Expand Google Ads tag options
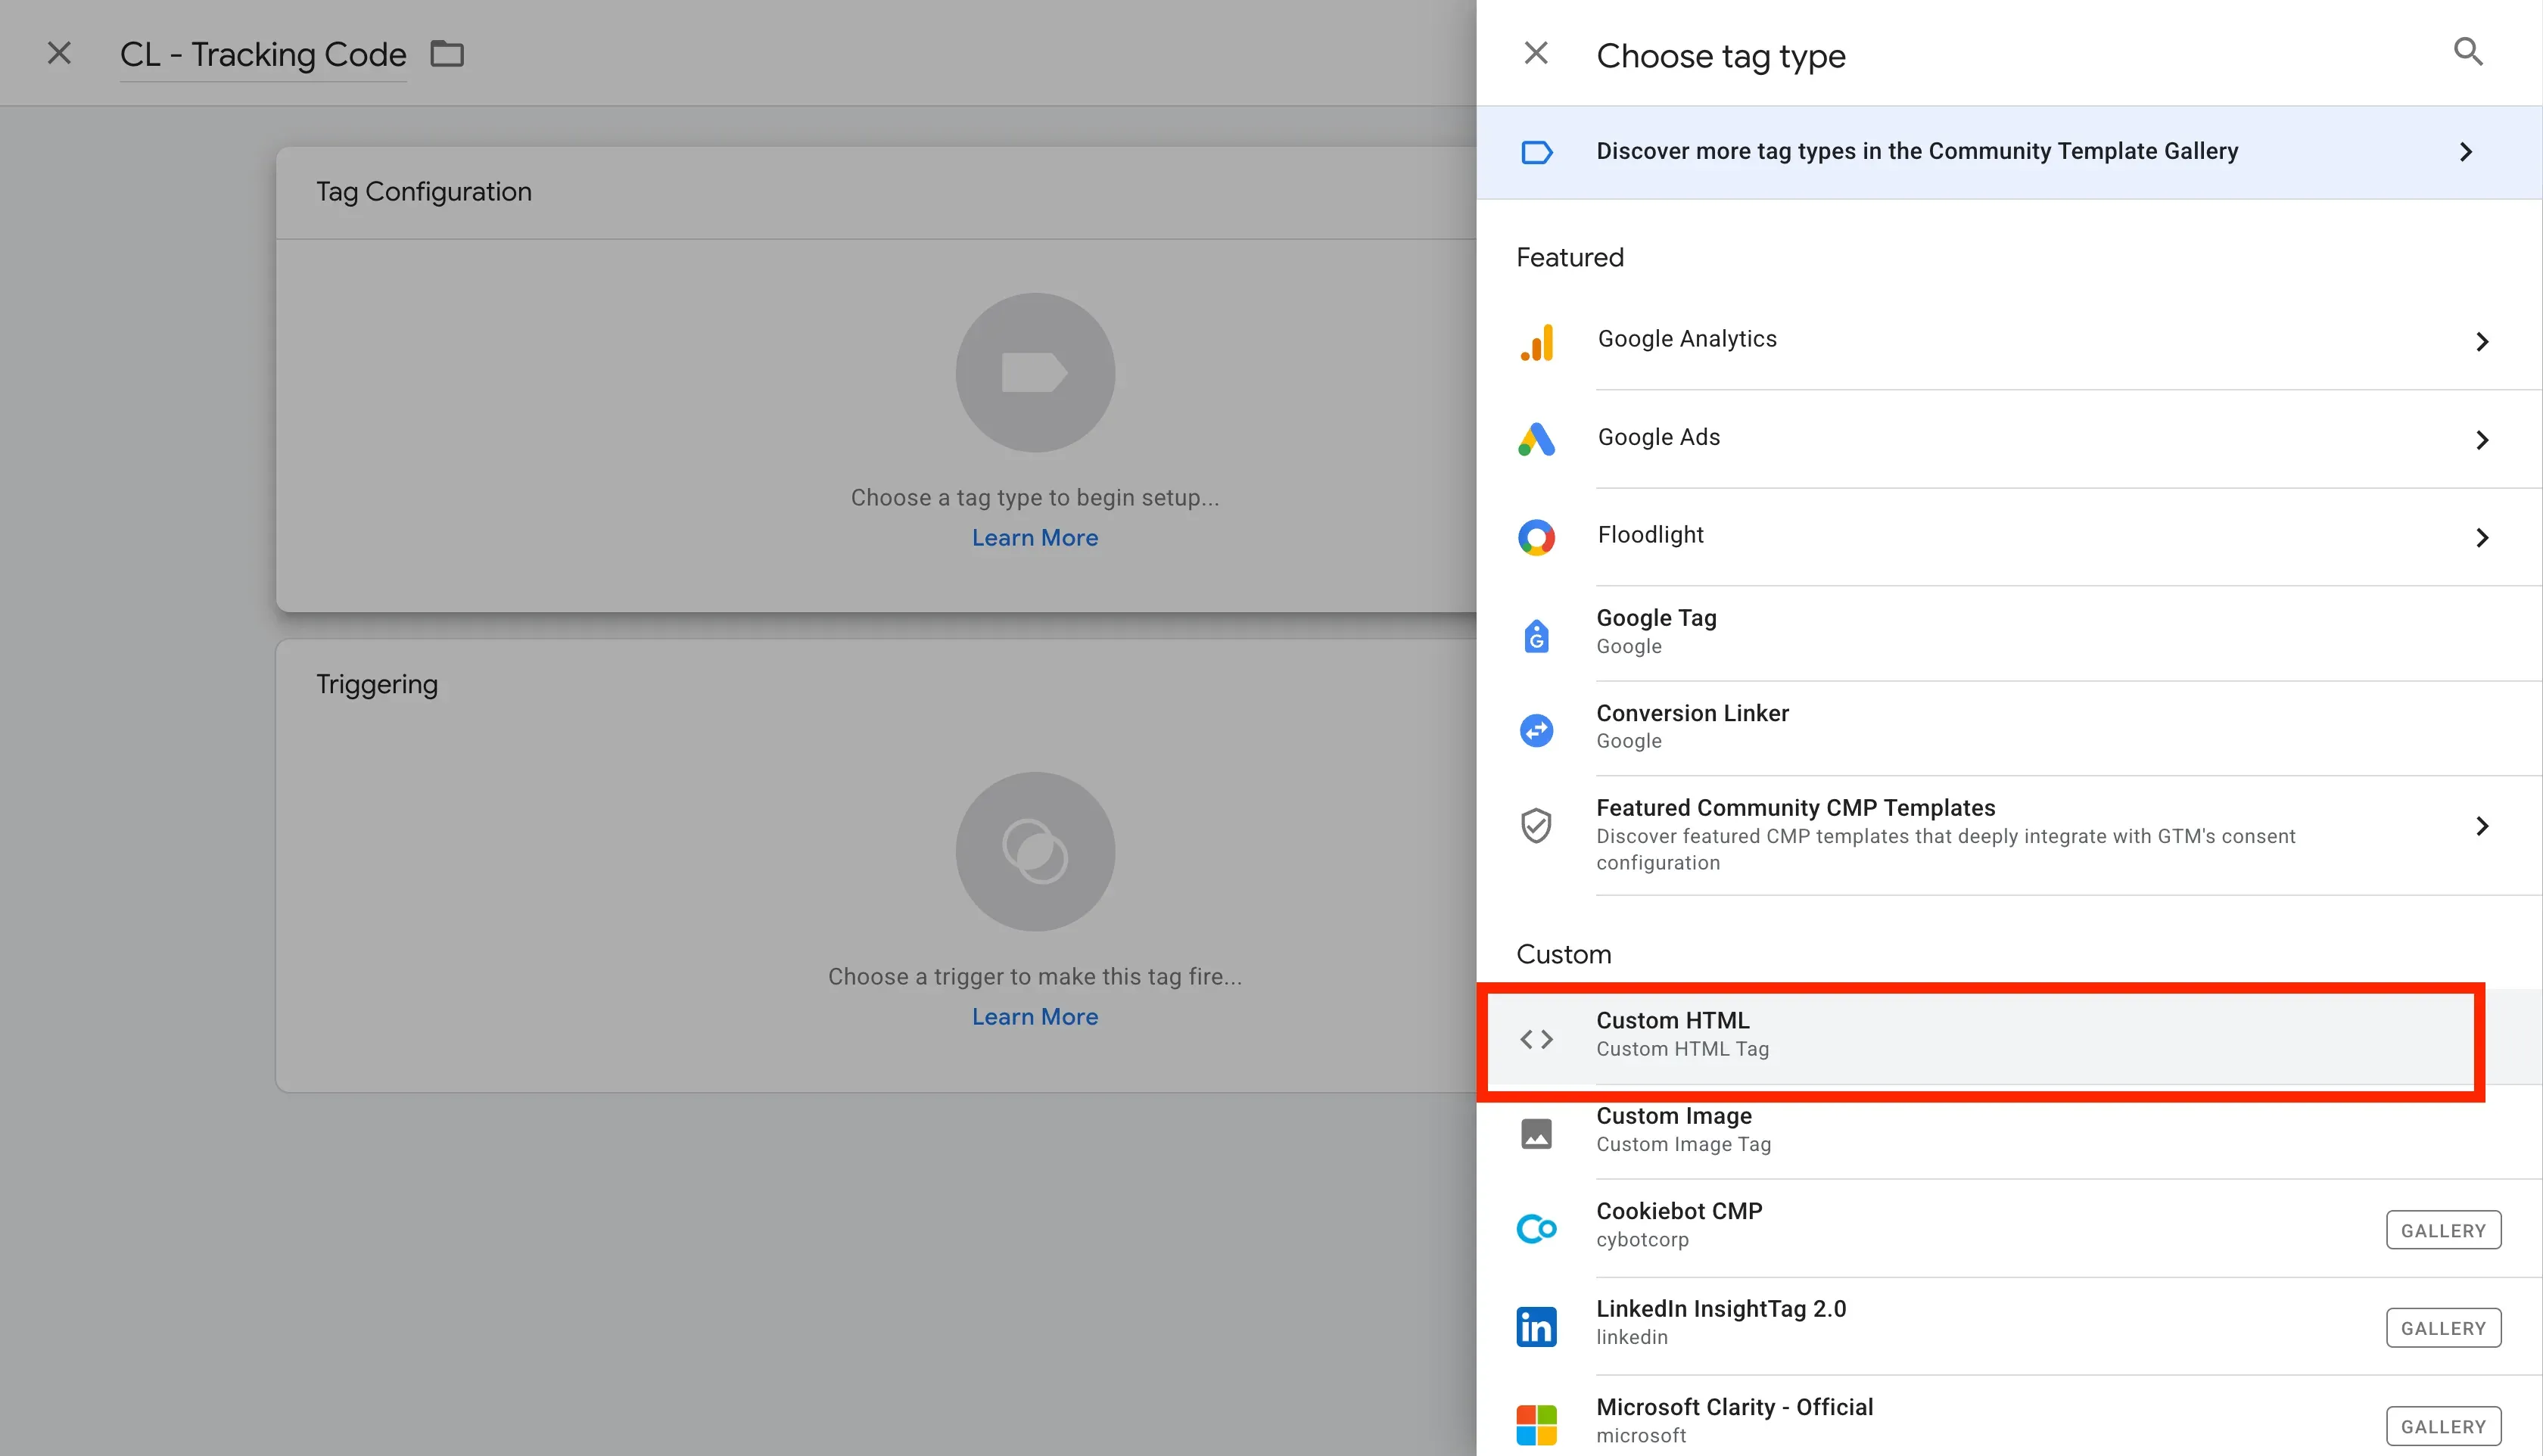This screenshot has width=2543, height=1456. point(2482,440)
